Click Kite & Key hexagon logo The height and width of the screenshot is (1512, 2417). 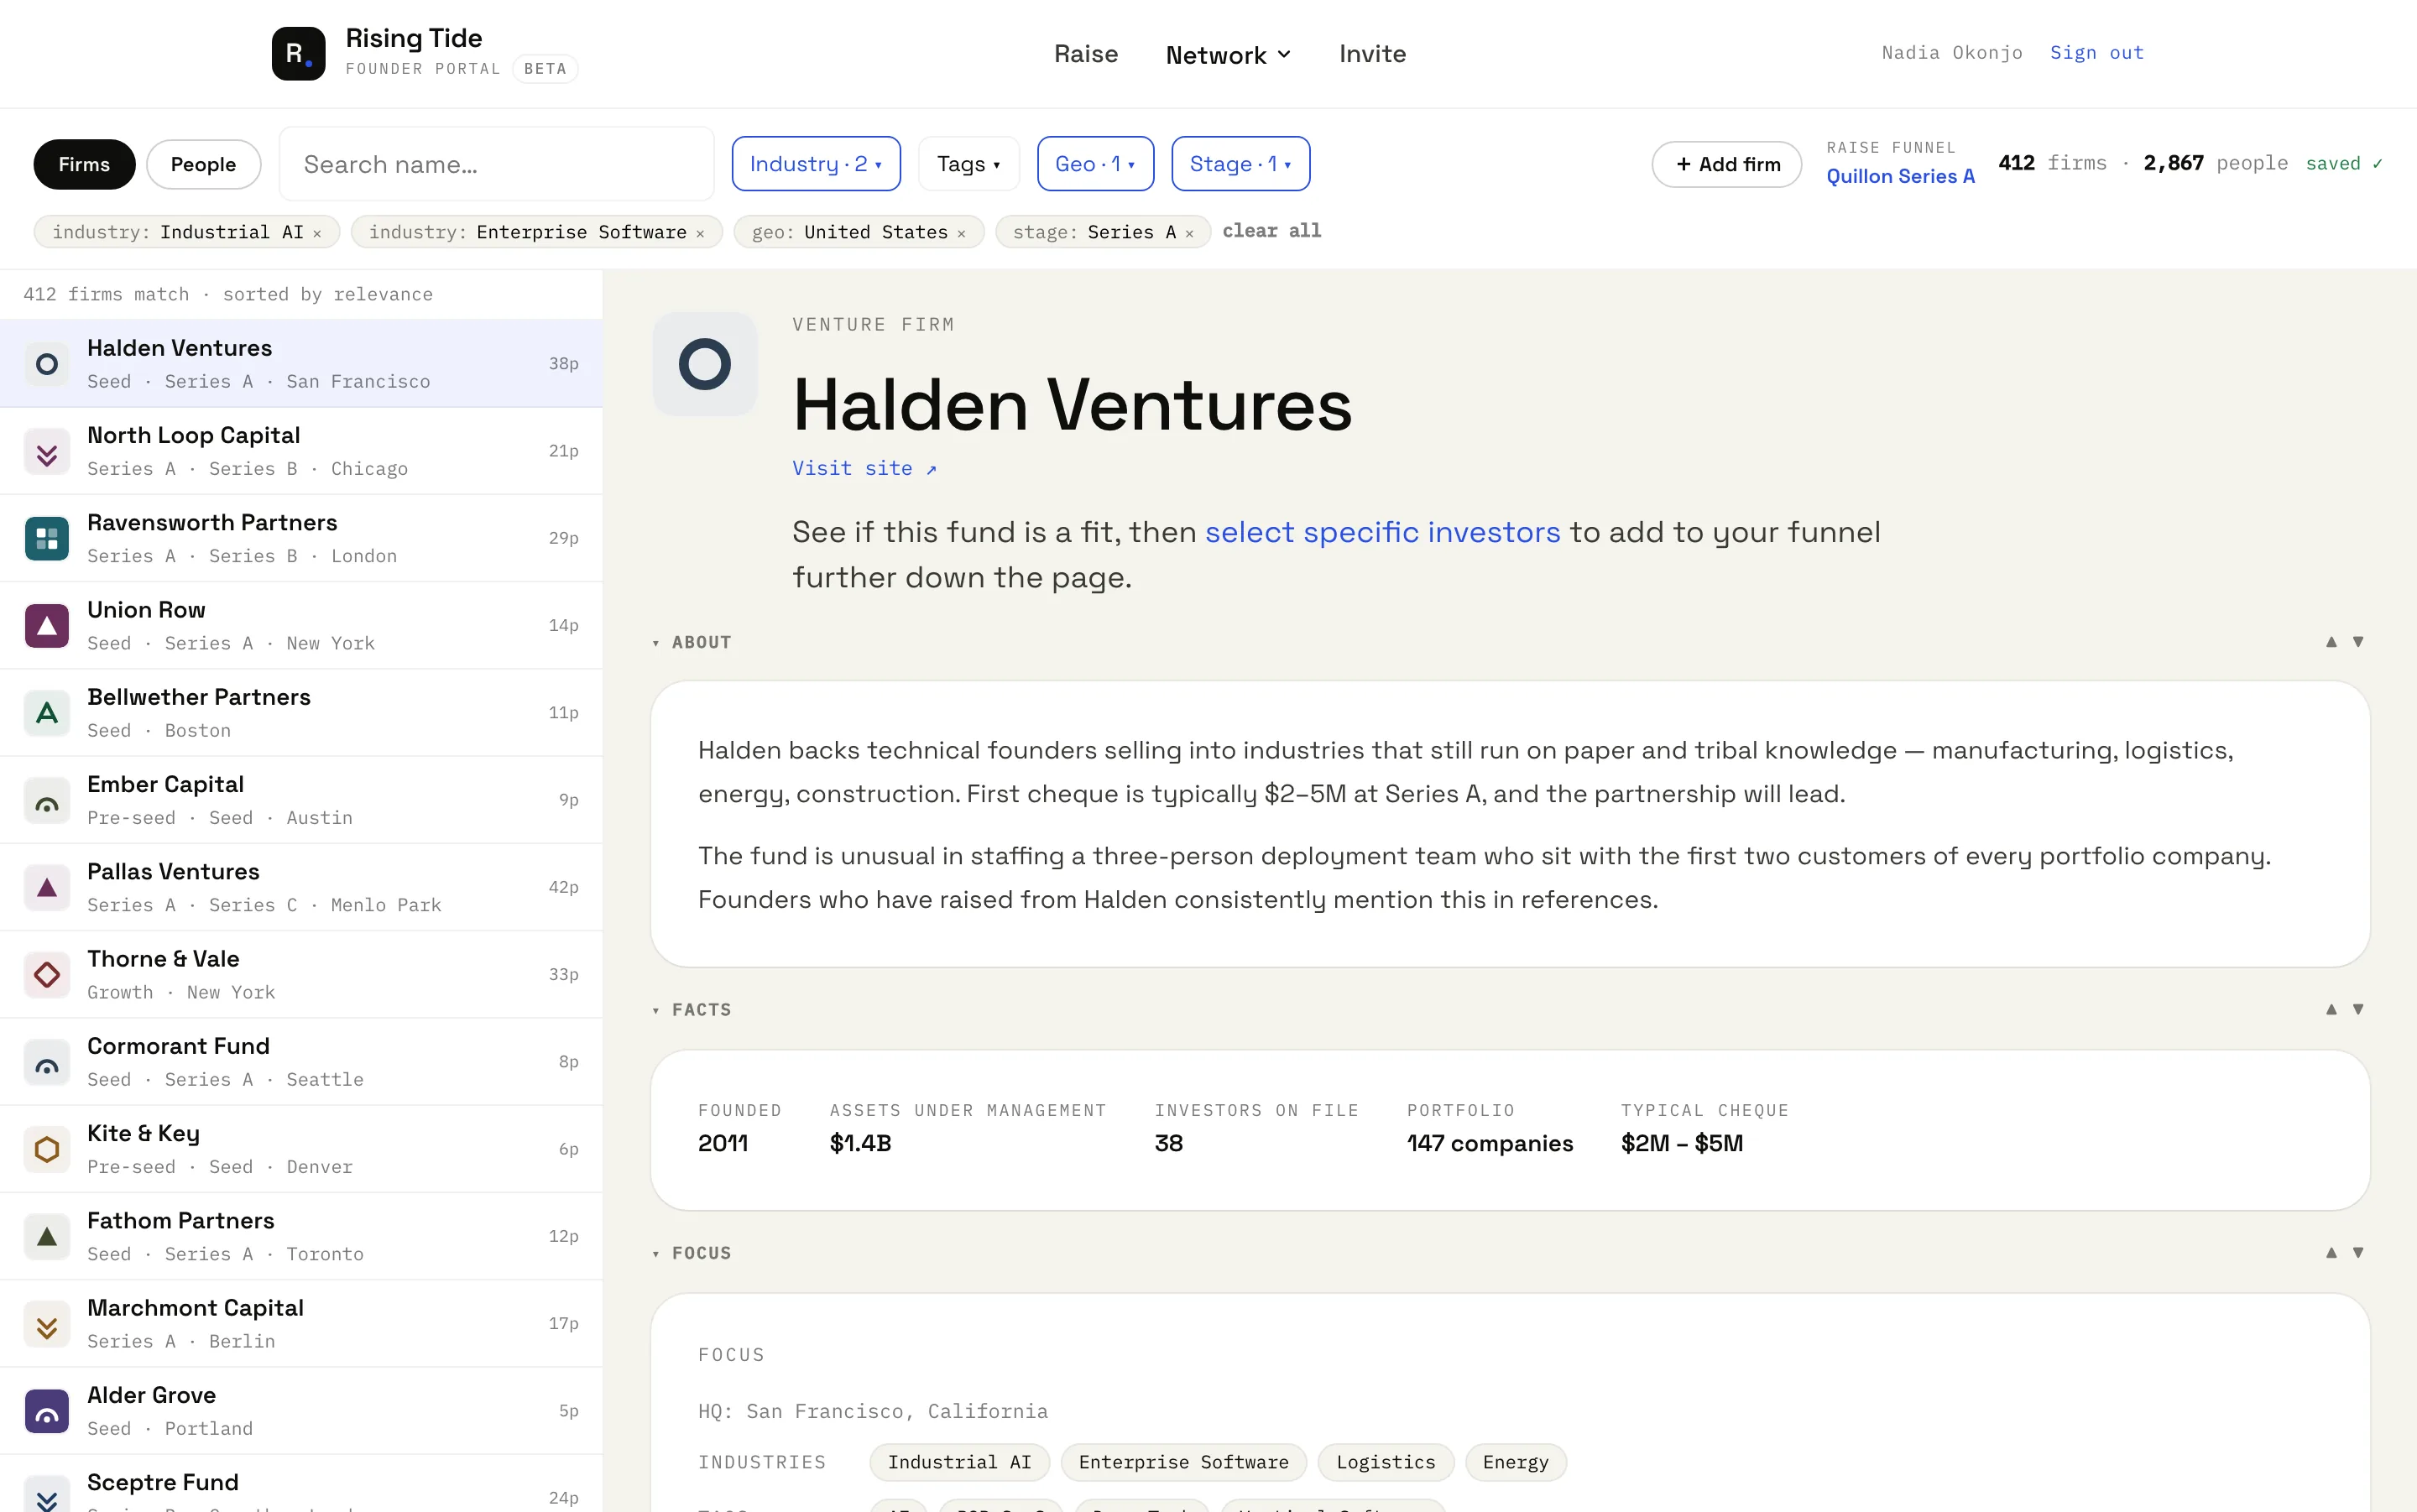pyautogui.click(x=47, y=1149)
